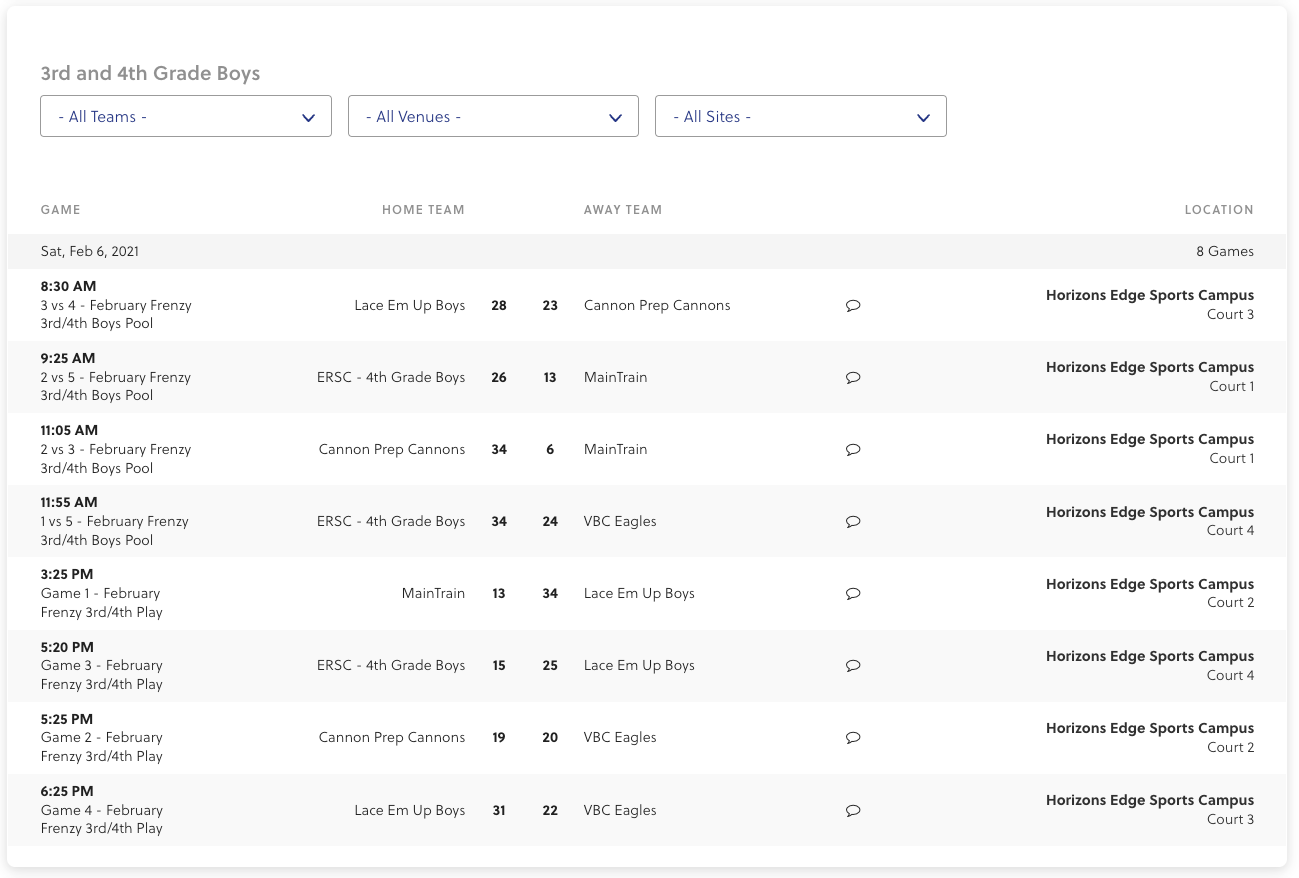The width and height of the screenshot is (1299, 878).
Task: Click the AWAY TEAM column header
Action: coord(623,210)
